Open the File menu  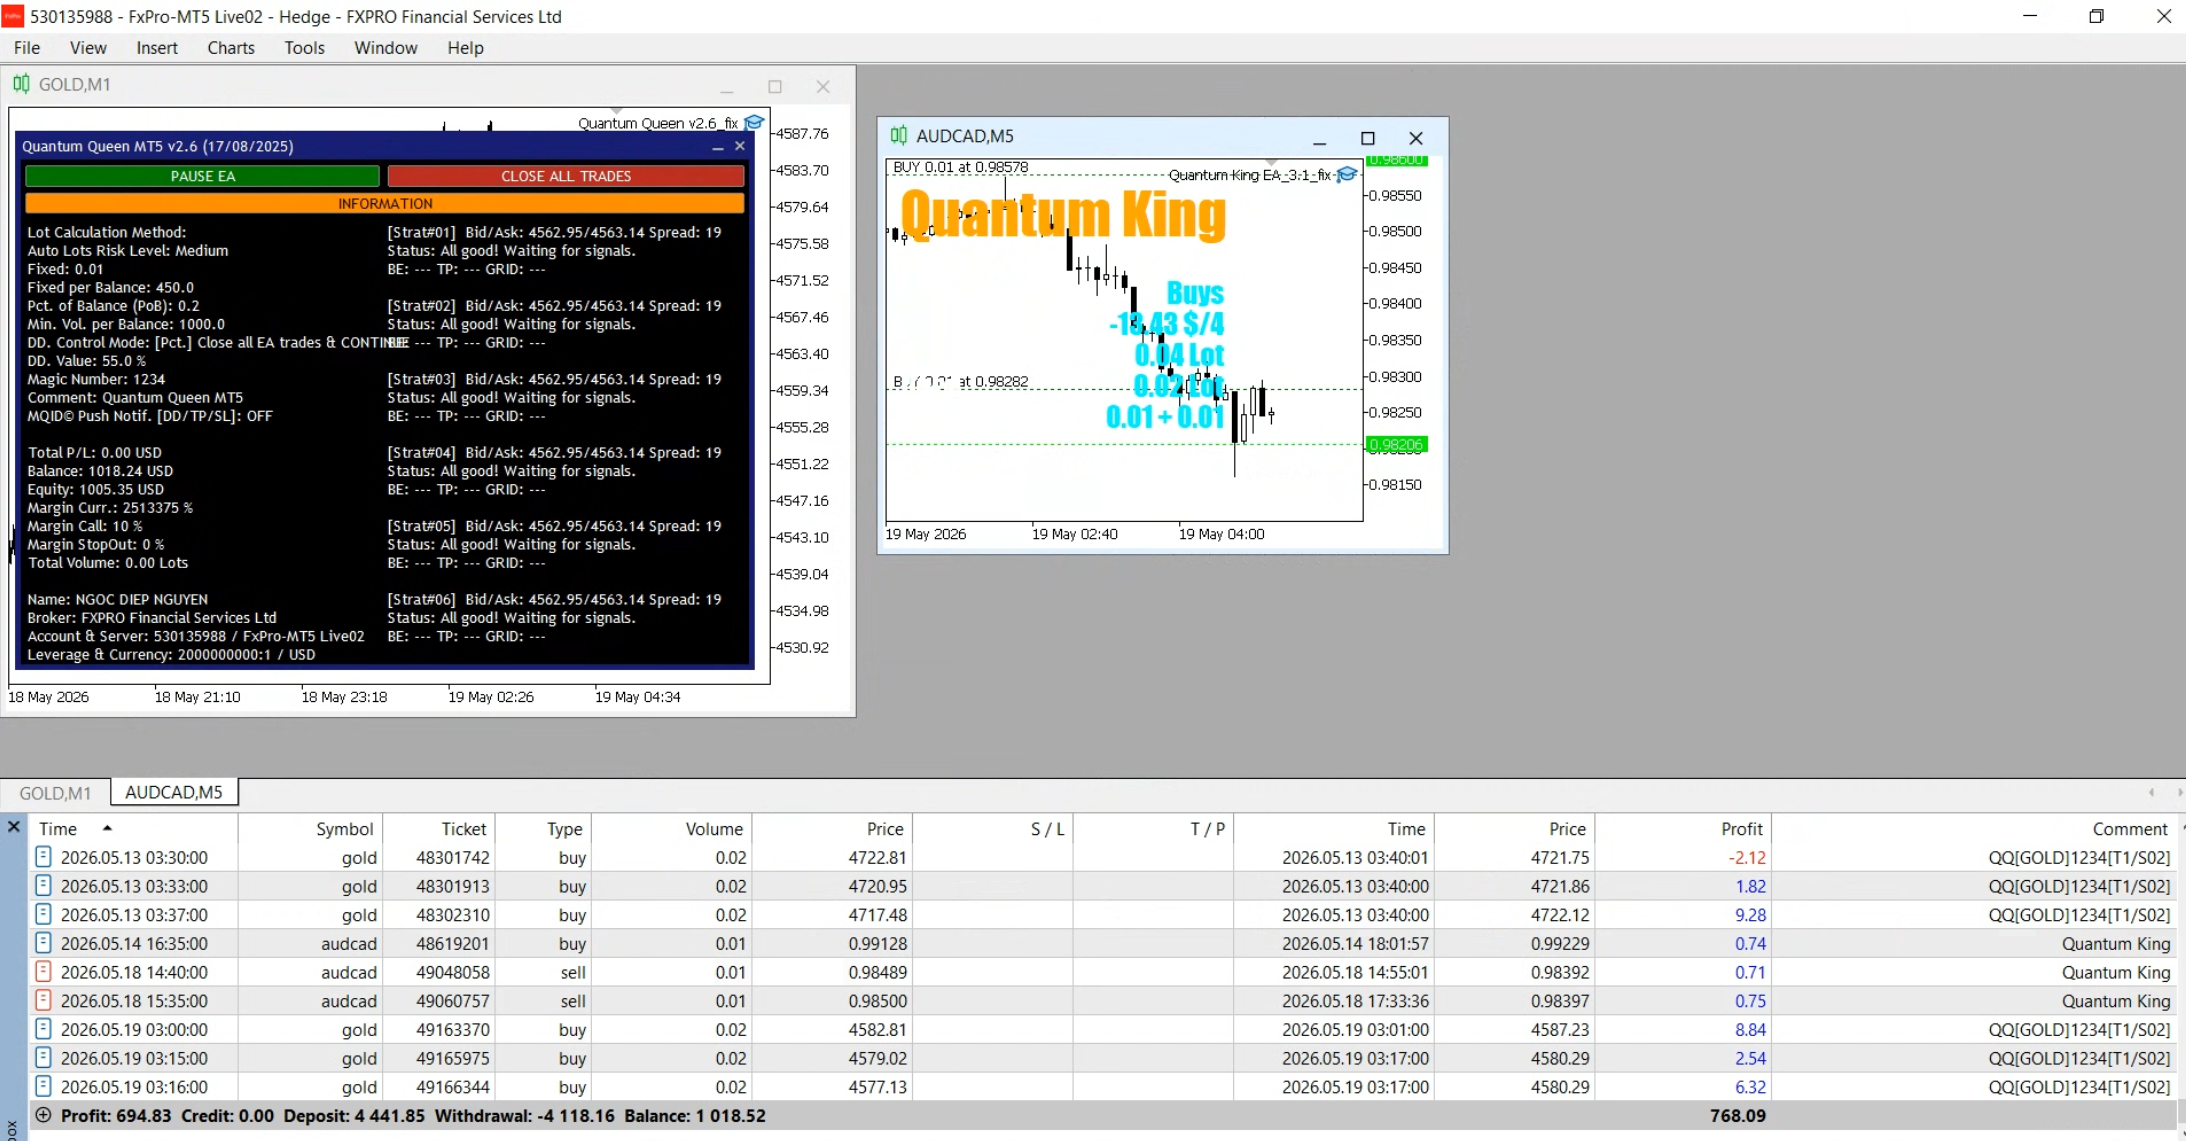[27, 48]
